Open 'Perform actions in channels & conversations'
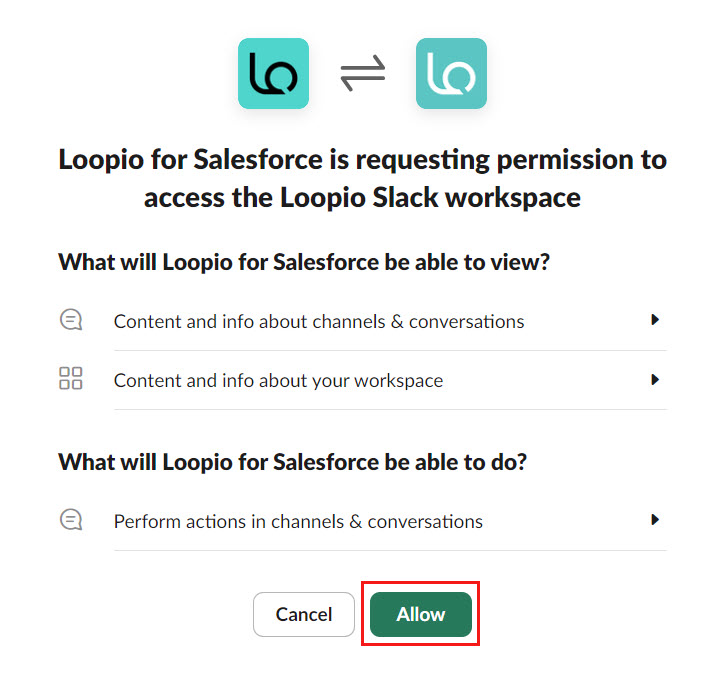This screenshot has width=723, height=673. point(298,521)
